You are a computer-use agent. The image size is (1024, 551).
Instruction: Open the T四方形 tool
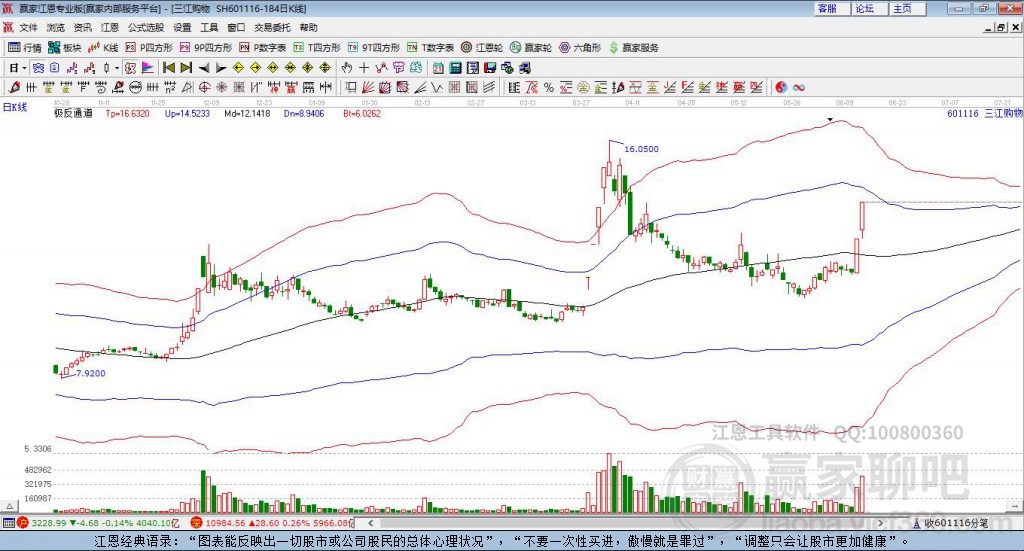pos(317,48)
